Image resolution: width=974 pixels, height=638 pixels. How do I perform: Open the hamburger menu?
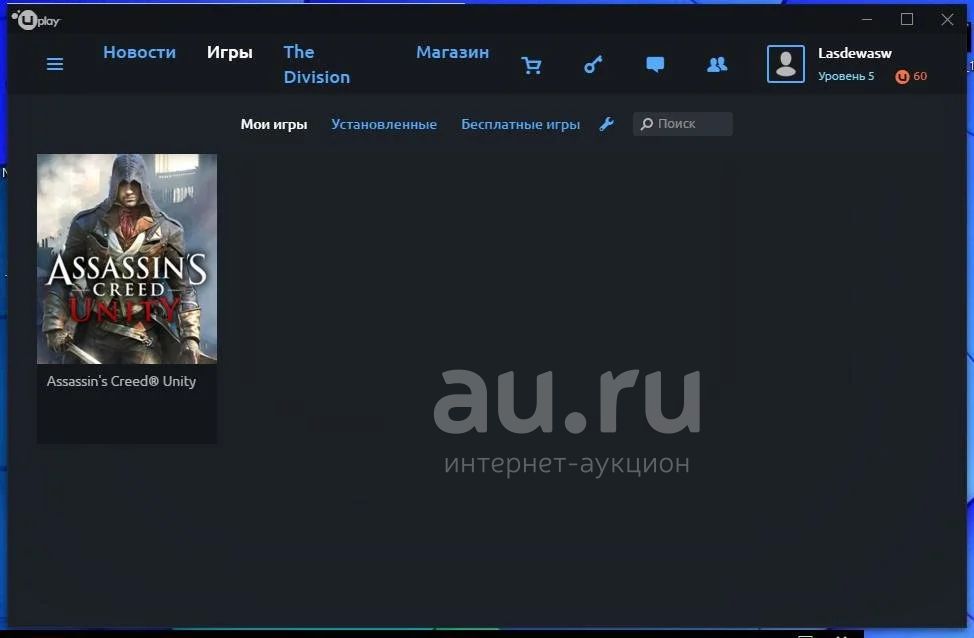pyautogui.click(x=55, y=64)
